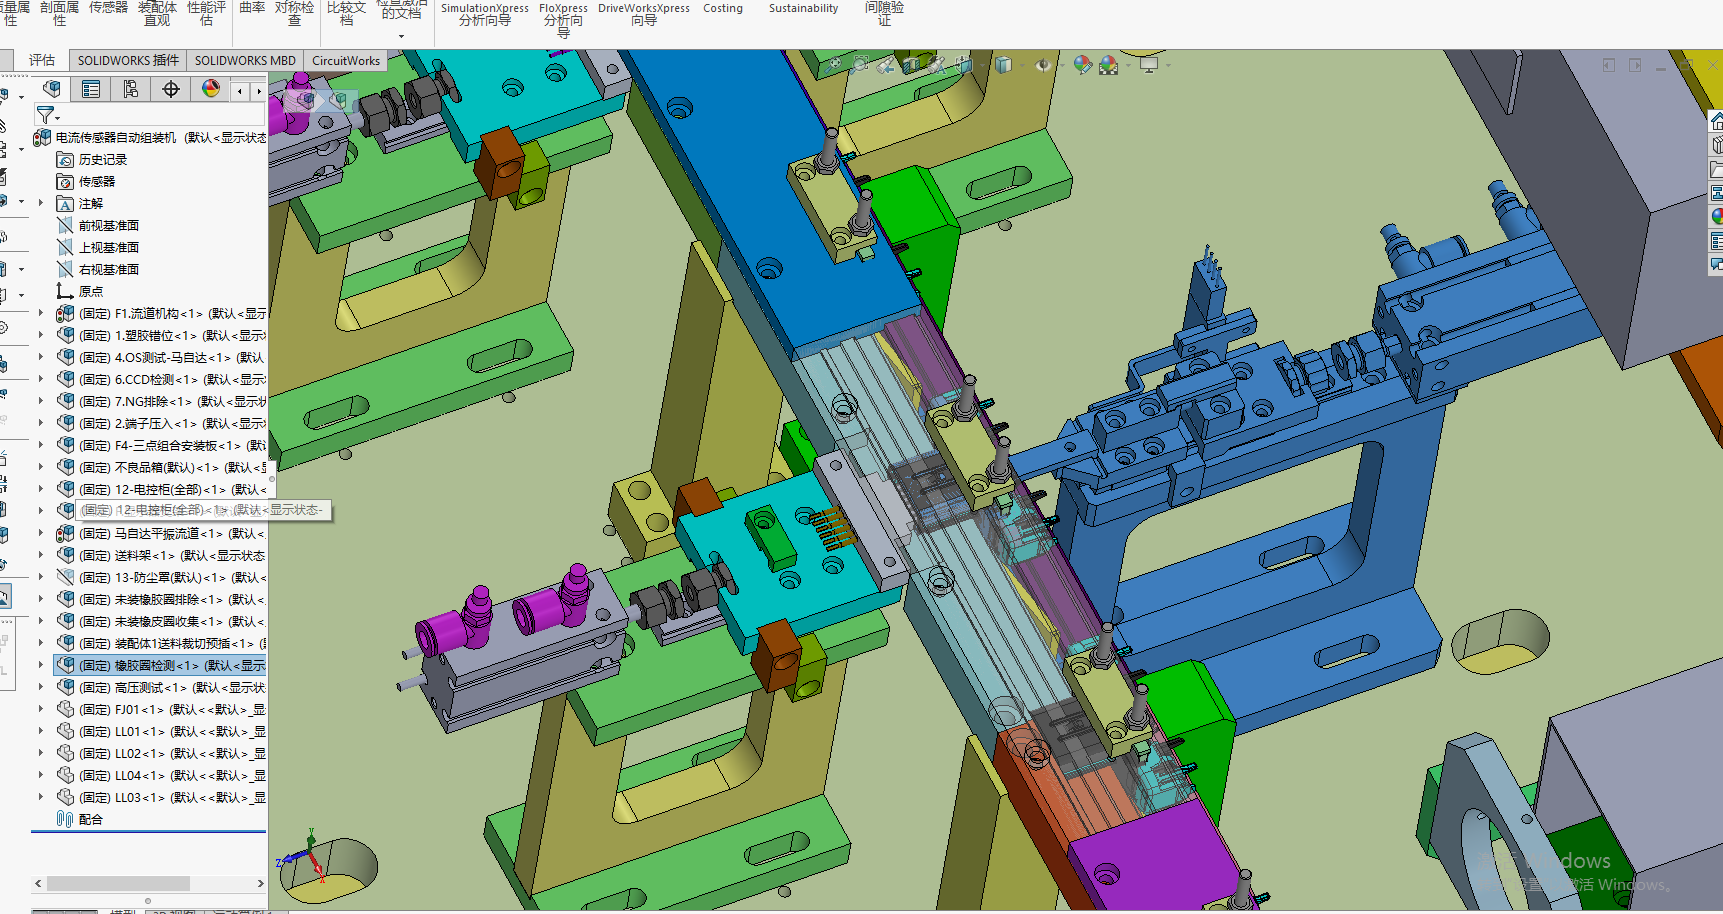Click 历史记录 history folder icon
This screenshot has height=914, width=1723.
pyautogui.click(x=65, y=160)
